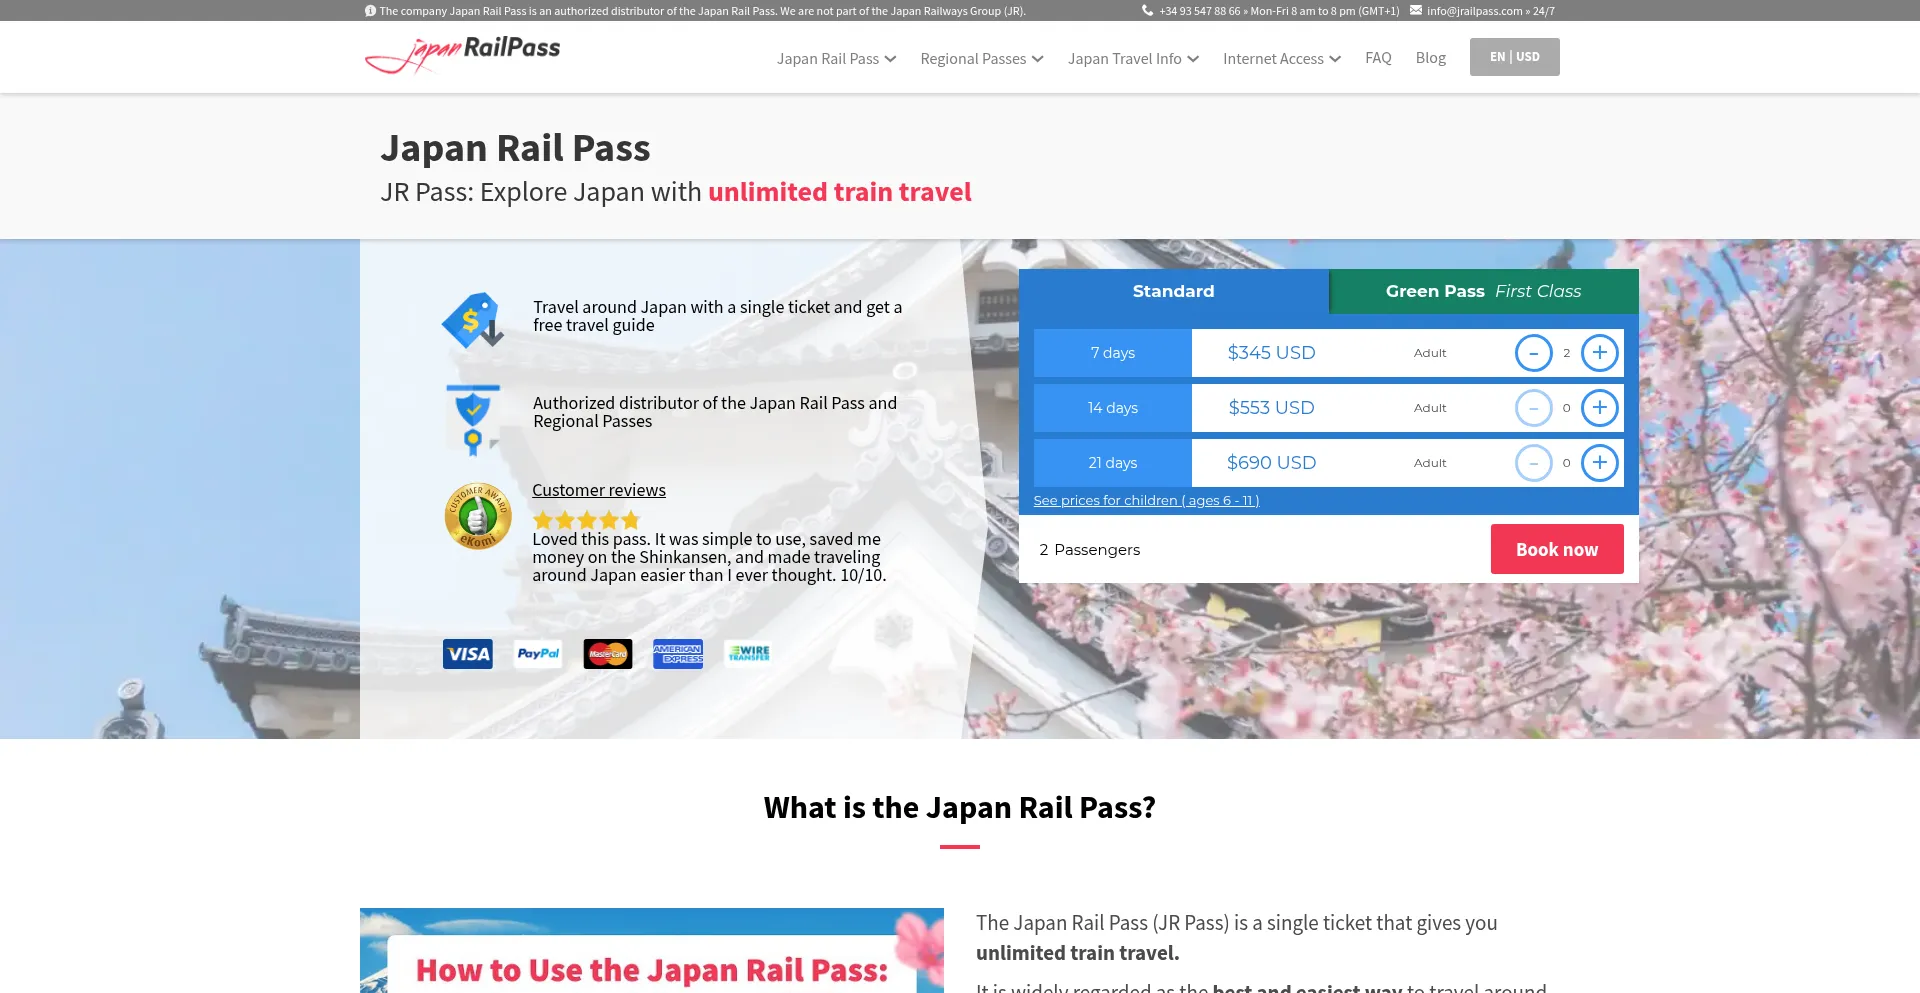Click the Japan RailPass logo
Screen dimensions: 1920x993
463,55
